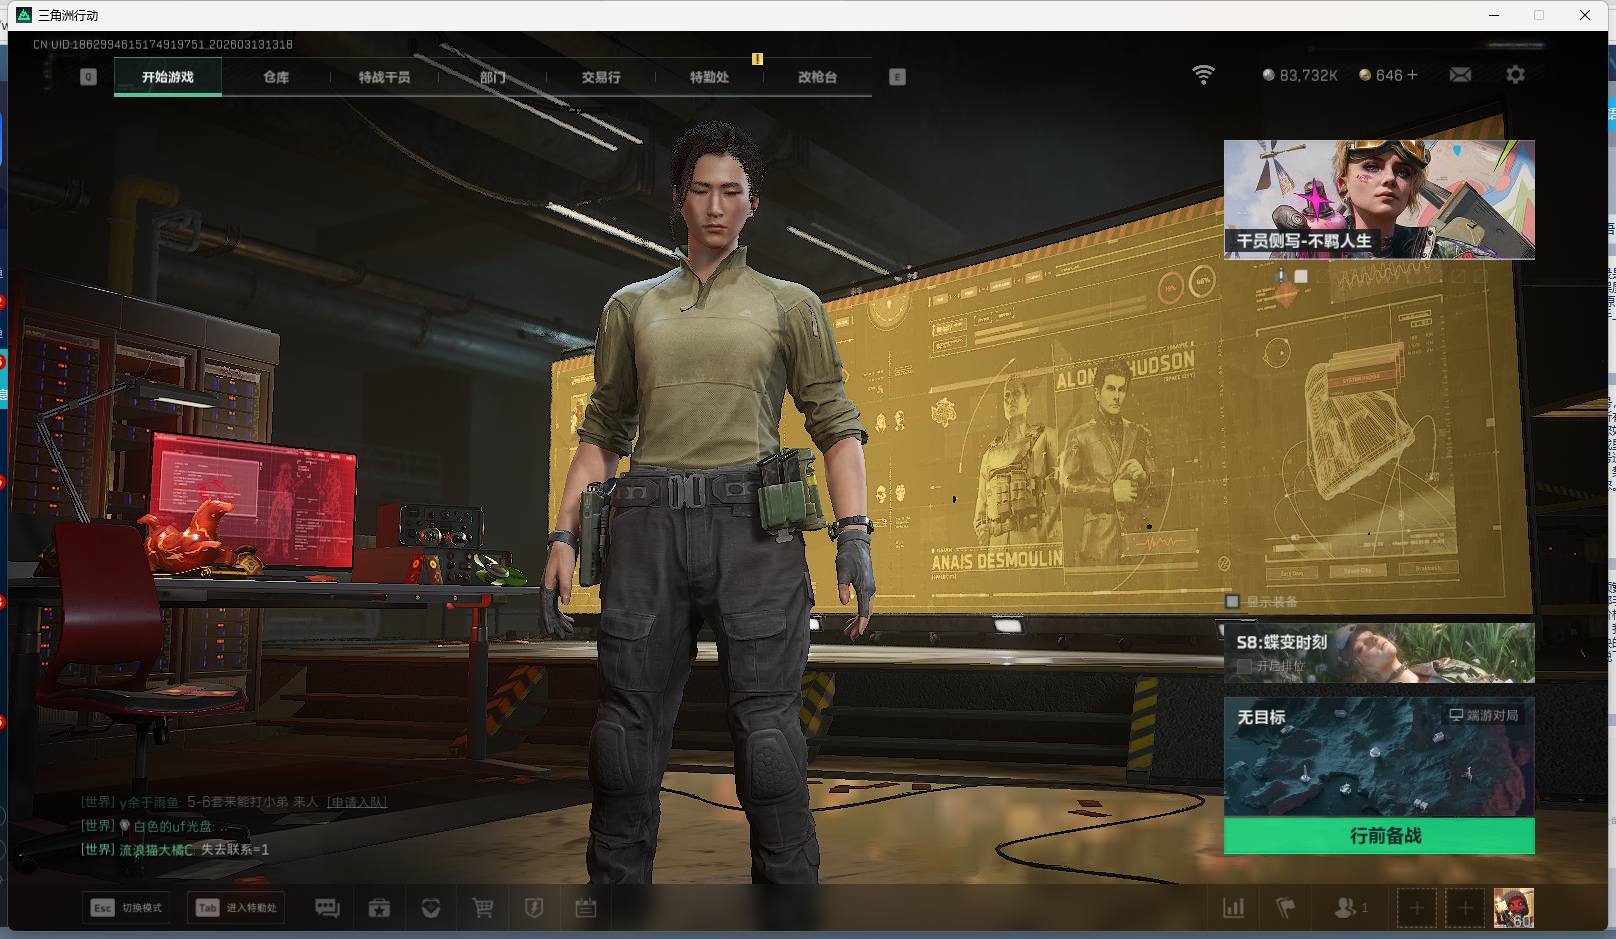Open the 交易行 tab
This screenshot has height=939, width=1616.
tap(601, 77)
